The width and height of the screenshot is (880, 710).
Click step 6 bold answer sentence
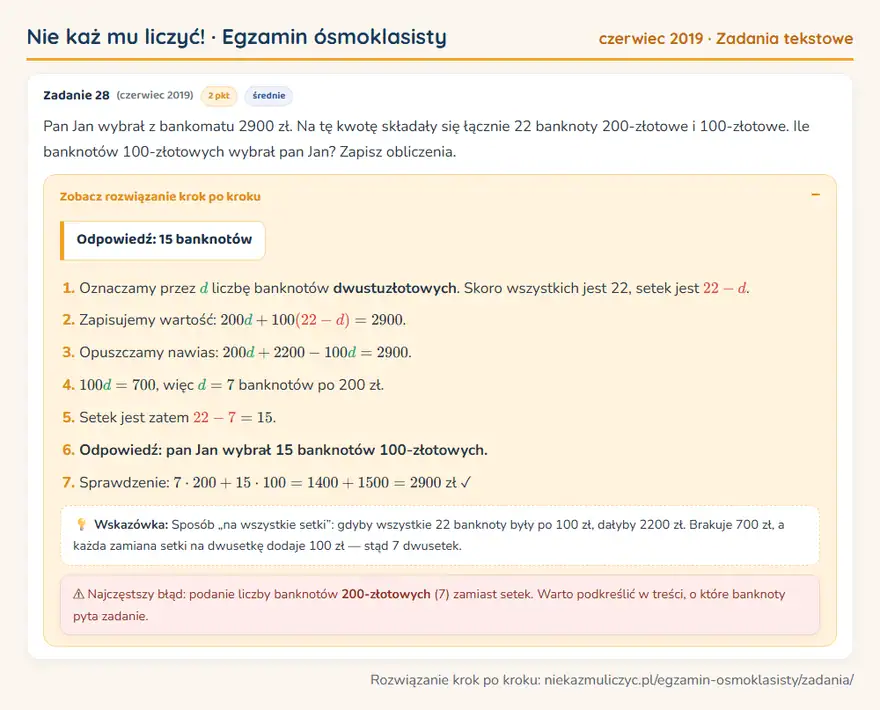[275, 450]
